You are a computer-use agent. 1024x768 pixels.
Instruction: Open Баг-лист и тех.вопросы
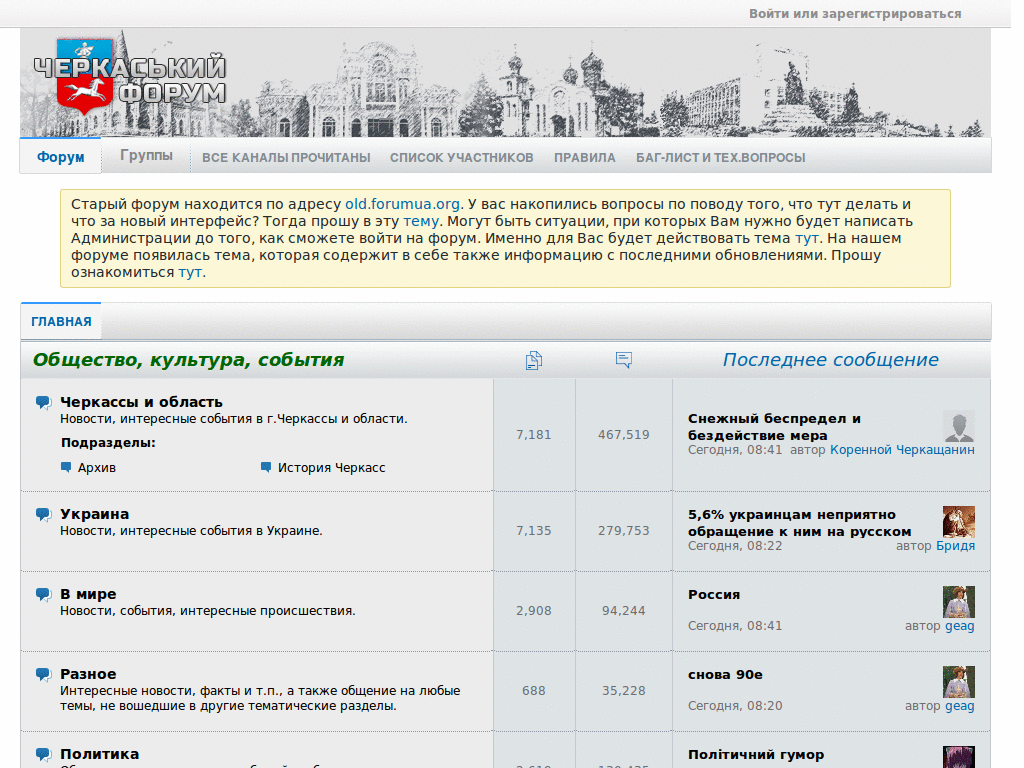(x=720, y=157)
